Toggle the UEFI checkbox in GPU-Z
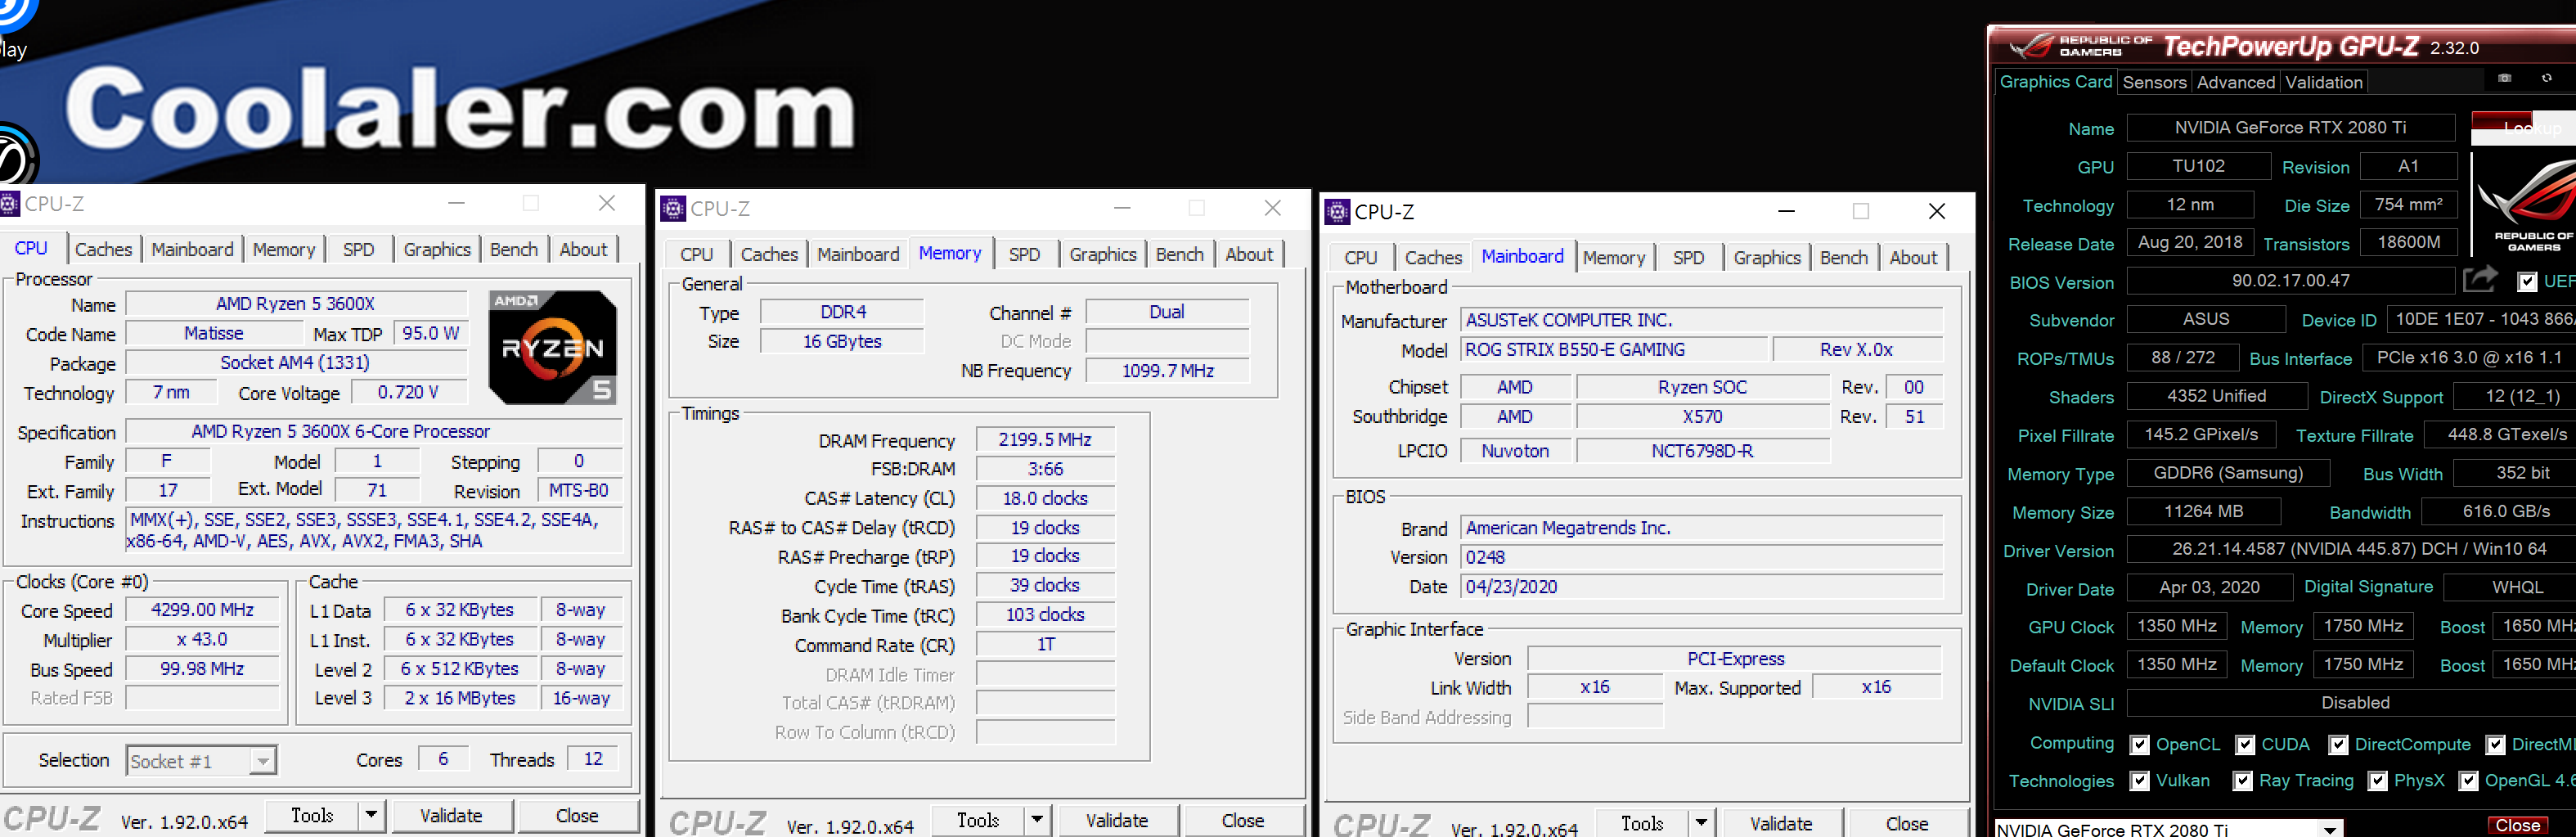This screenshot has width=2576, height=837. coord(2527,282)
